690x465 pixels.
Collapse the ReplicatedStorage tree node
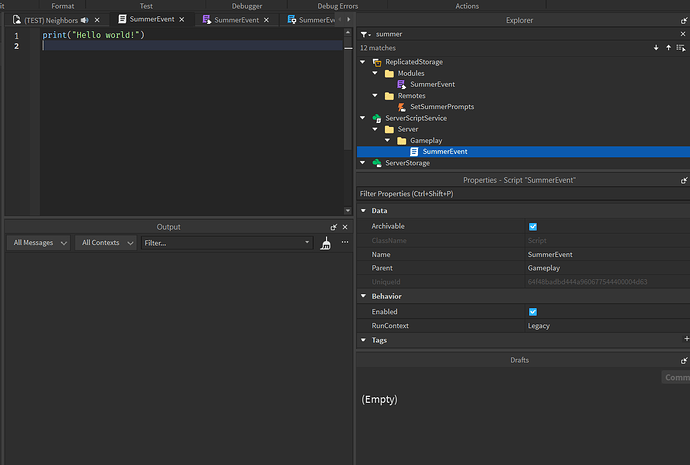[363, 62]
